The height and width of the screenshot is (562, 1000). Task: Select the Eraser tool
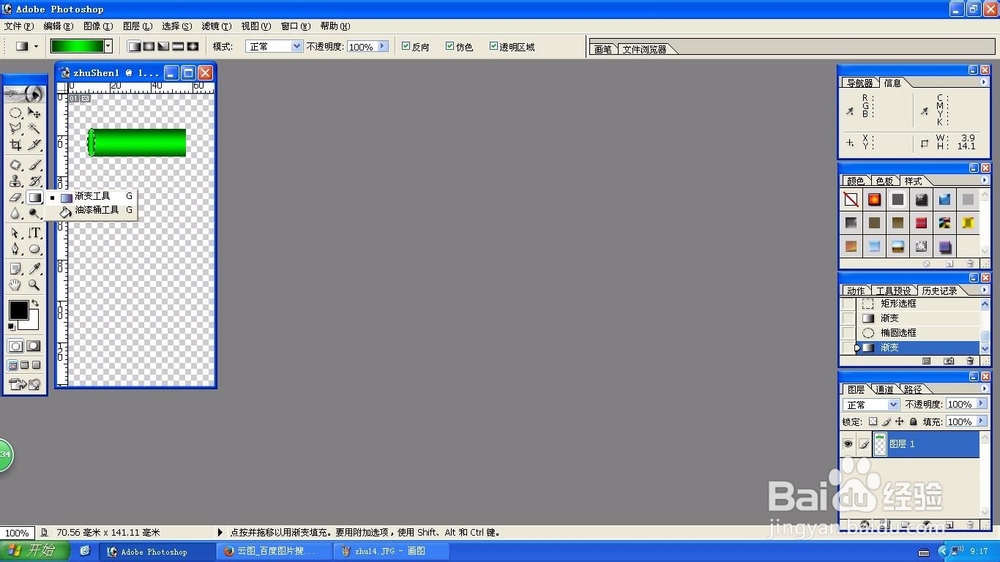16,197
